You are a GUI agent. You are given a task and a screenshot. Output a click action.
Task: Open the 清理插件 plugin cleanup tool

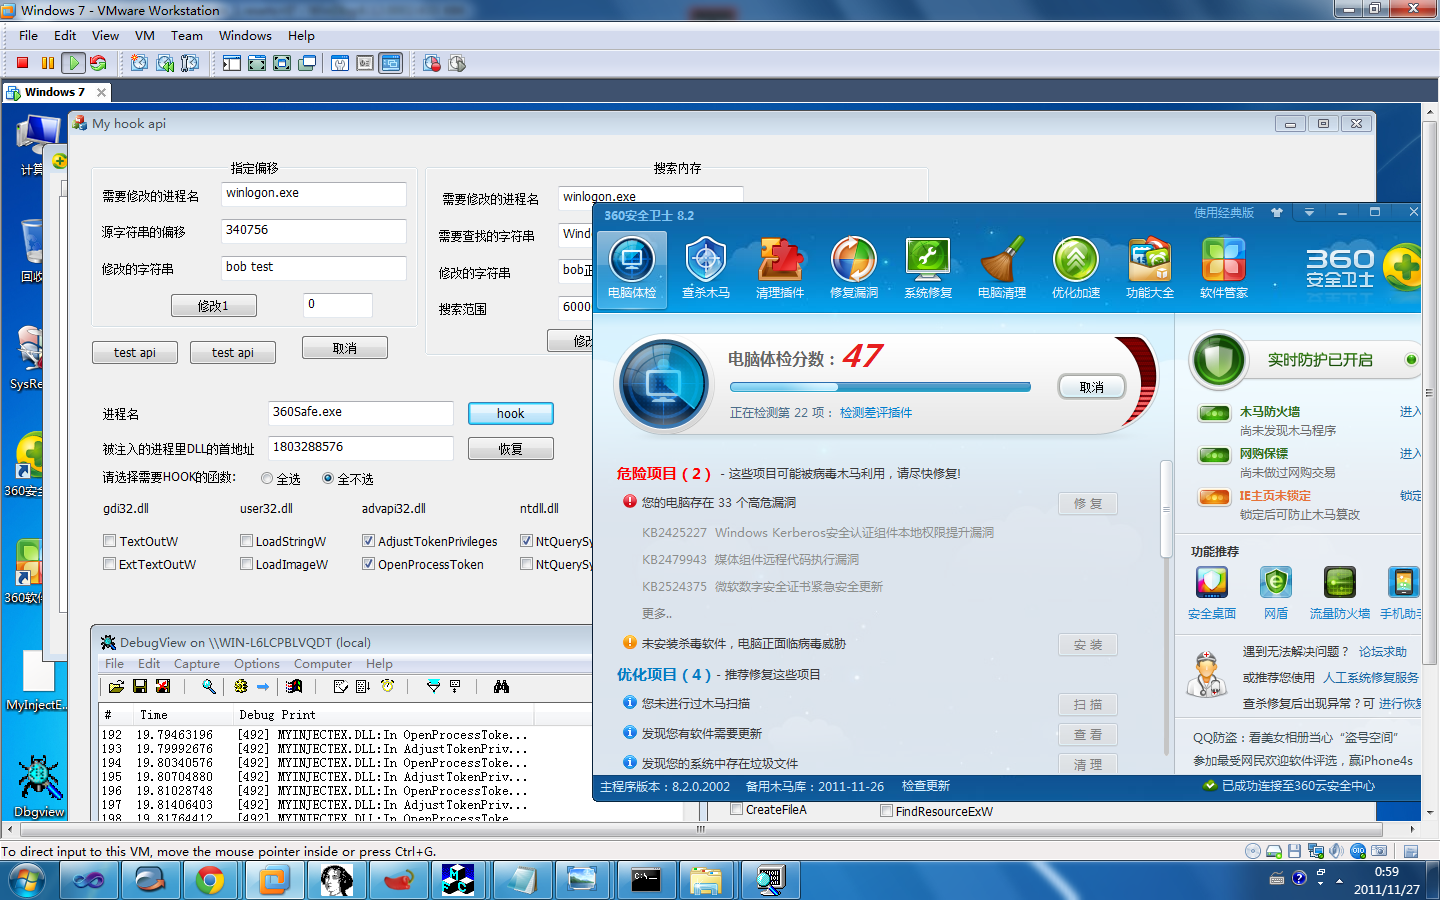click(x=780, y=269)
